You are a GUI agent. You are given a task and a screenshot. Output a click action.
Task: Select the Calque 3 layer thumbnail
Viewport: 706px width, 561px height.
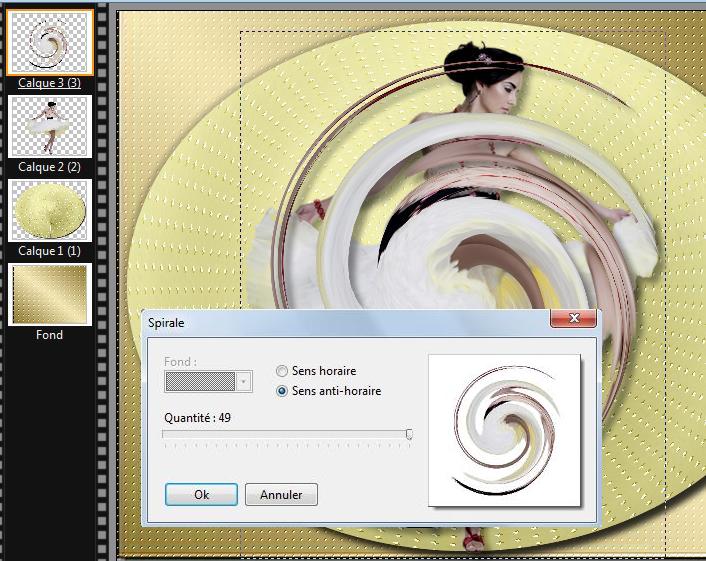point(50,43)
